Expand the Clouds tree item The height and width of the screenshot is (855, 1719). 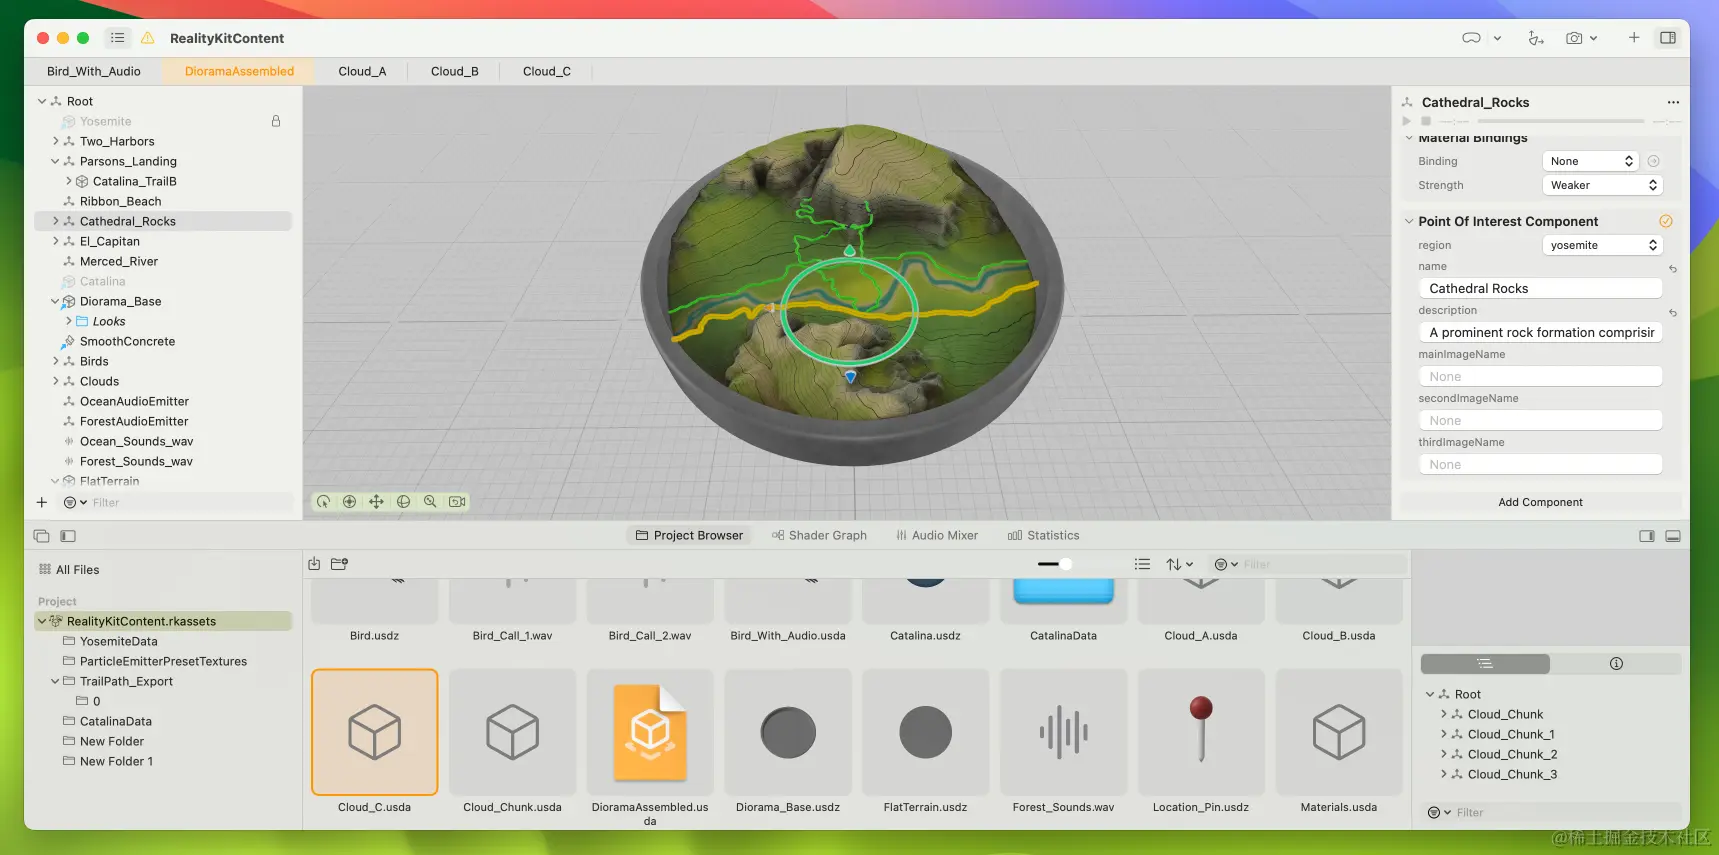[56, 381]
